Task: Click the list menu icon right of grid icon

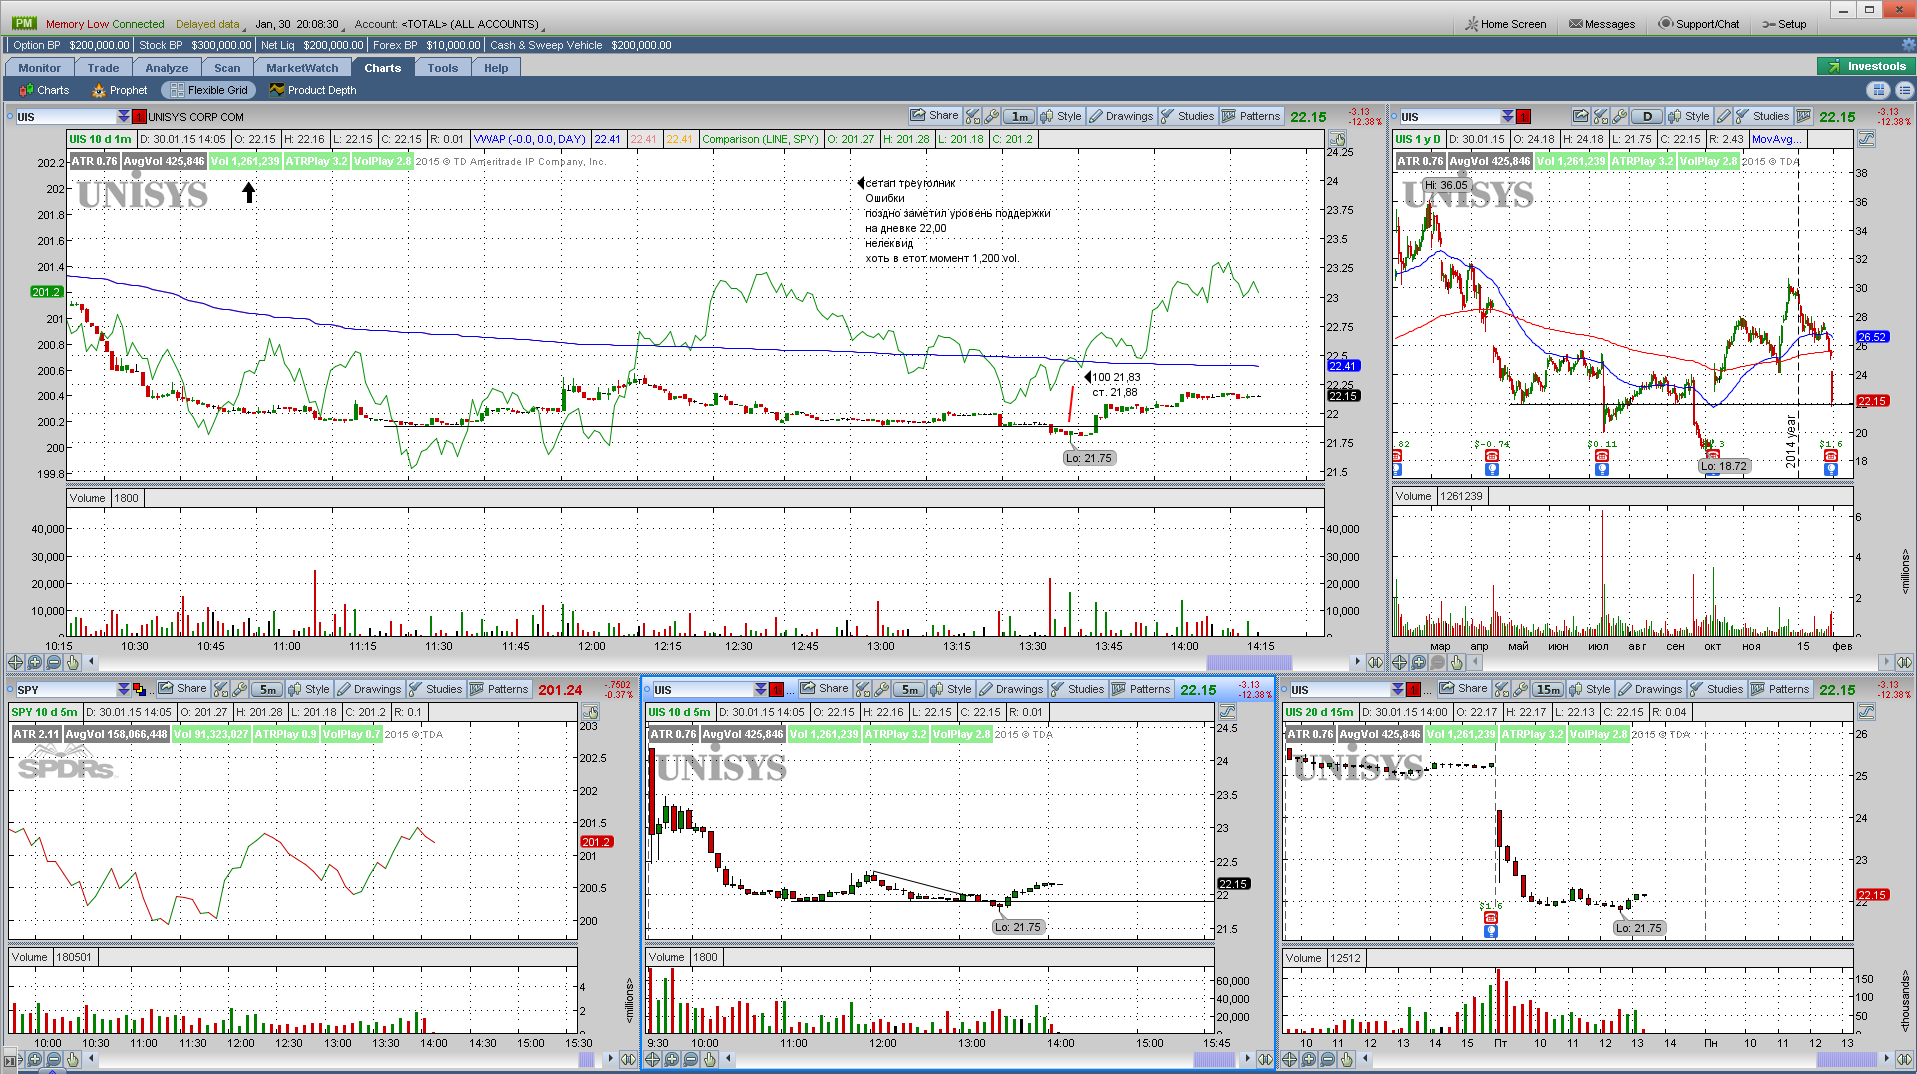Action: (1904, 90)
